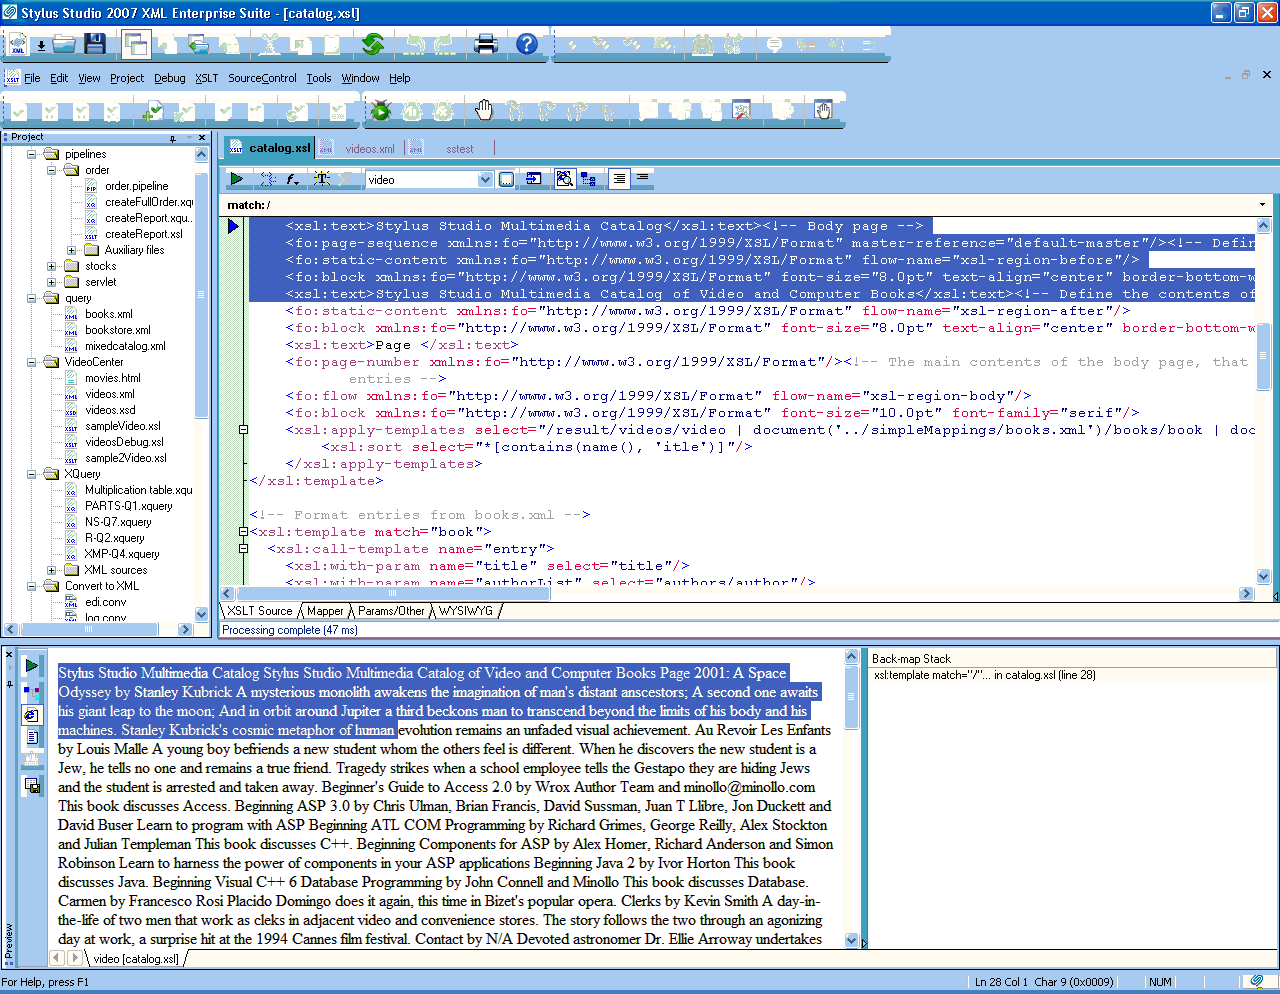Click the green Preview Result play button
This screenshot has height=994, width=1280.
click(x=237, y=179)
